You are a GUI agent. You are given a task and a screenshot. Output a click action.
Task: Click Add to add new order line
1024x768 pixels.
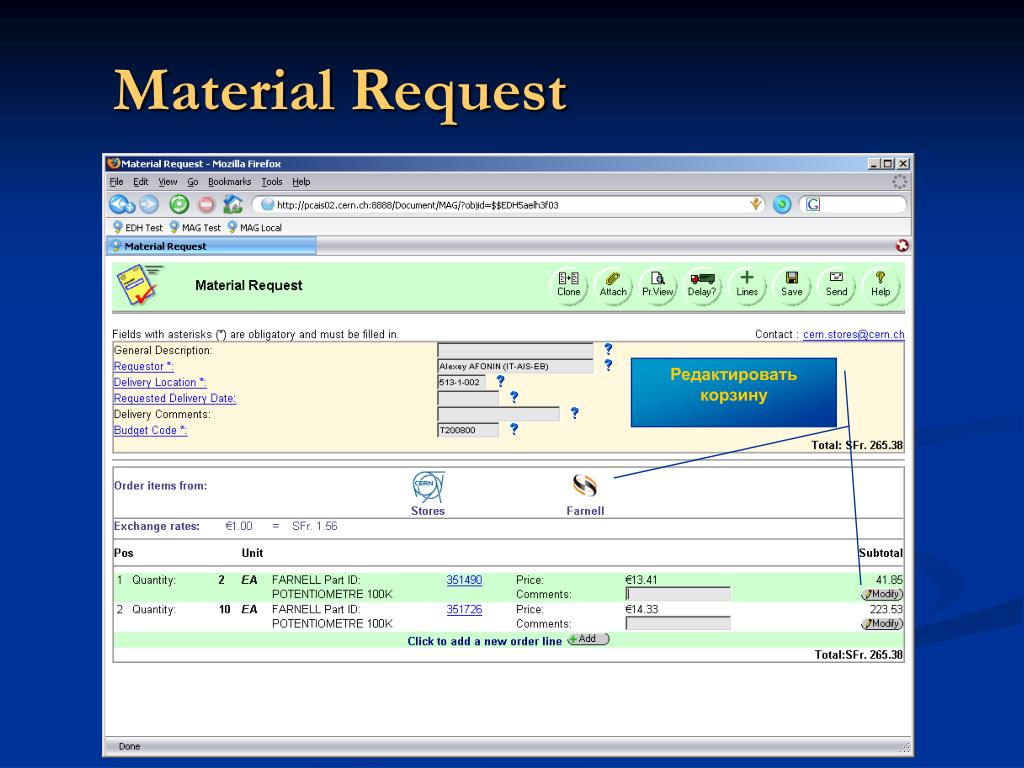pos(588,639)
